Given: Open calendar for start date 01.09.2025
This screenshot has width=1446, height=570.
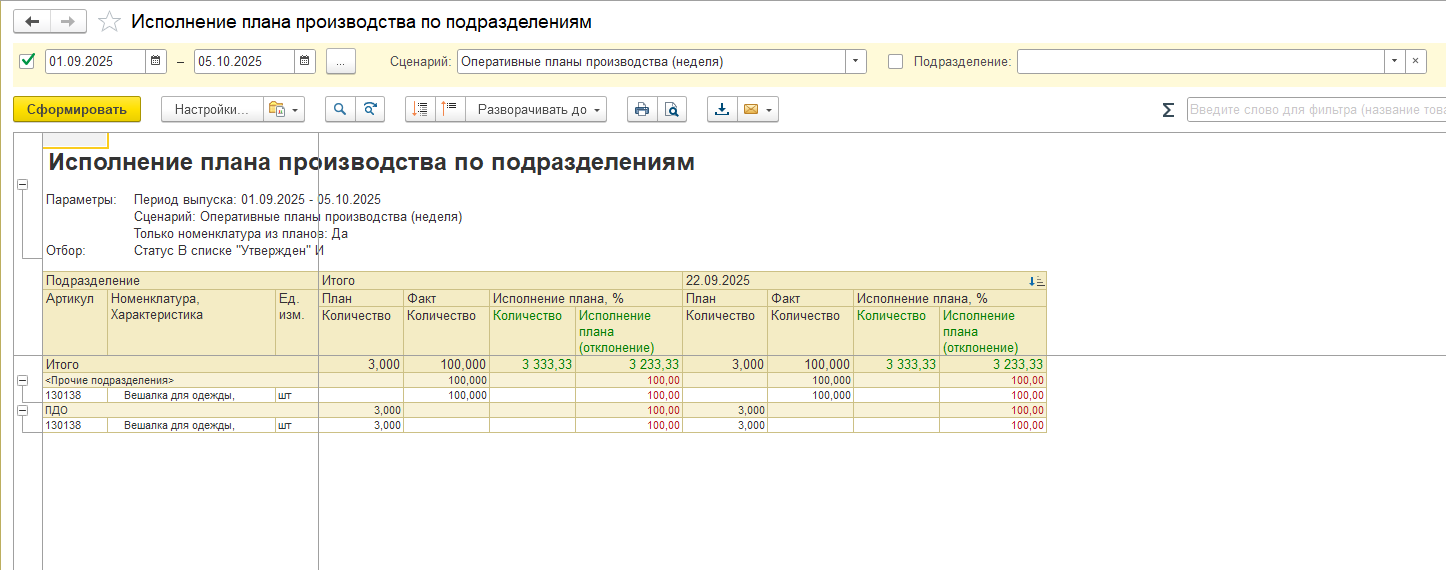Looking at the screenshot, I should pos(156,61).
